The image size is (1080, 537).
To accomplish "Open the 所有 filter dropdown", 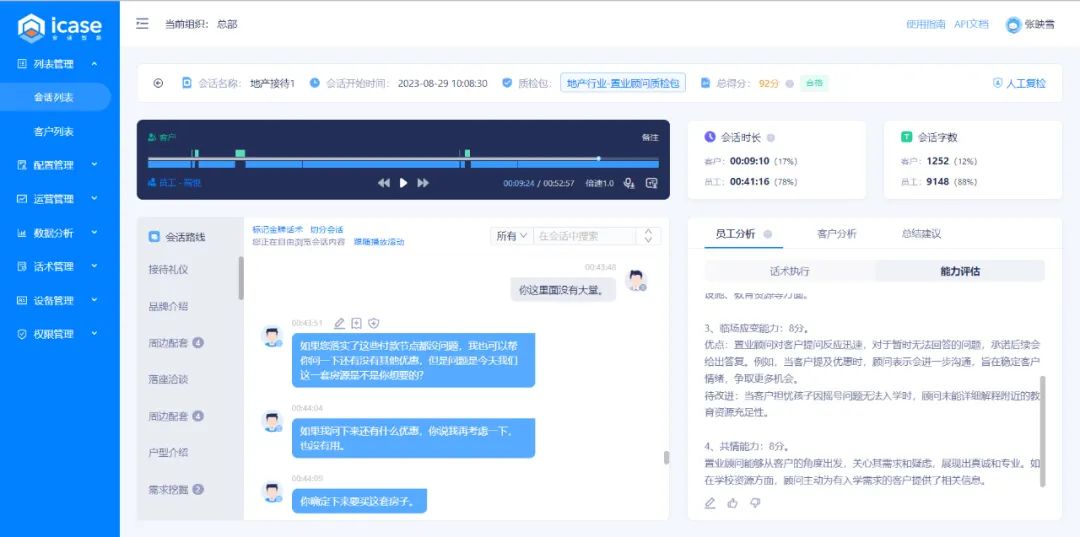I will [x=511, y=236].
